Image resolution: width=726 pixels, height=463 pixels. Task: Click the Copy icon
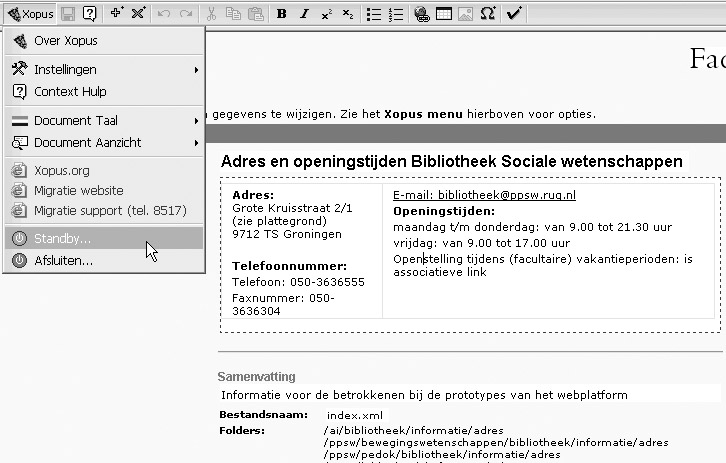click(233, 14)
